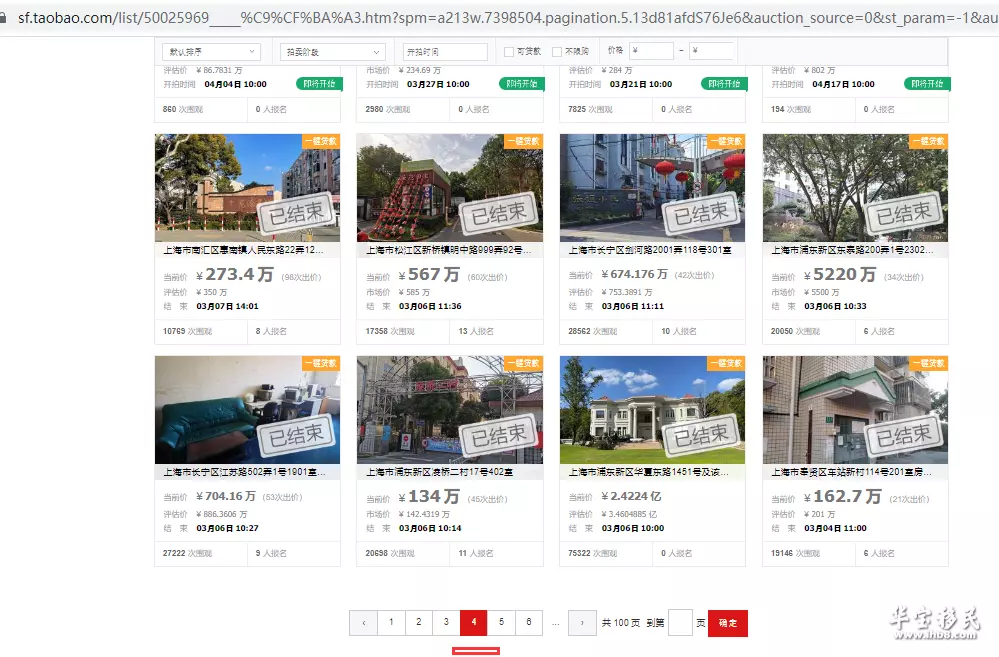Click the 162.7万 listing building photo
Screen dimensions: 999x657
855,410
